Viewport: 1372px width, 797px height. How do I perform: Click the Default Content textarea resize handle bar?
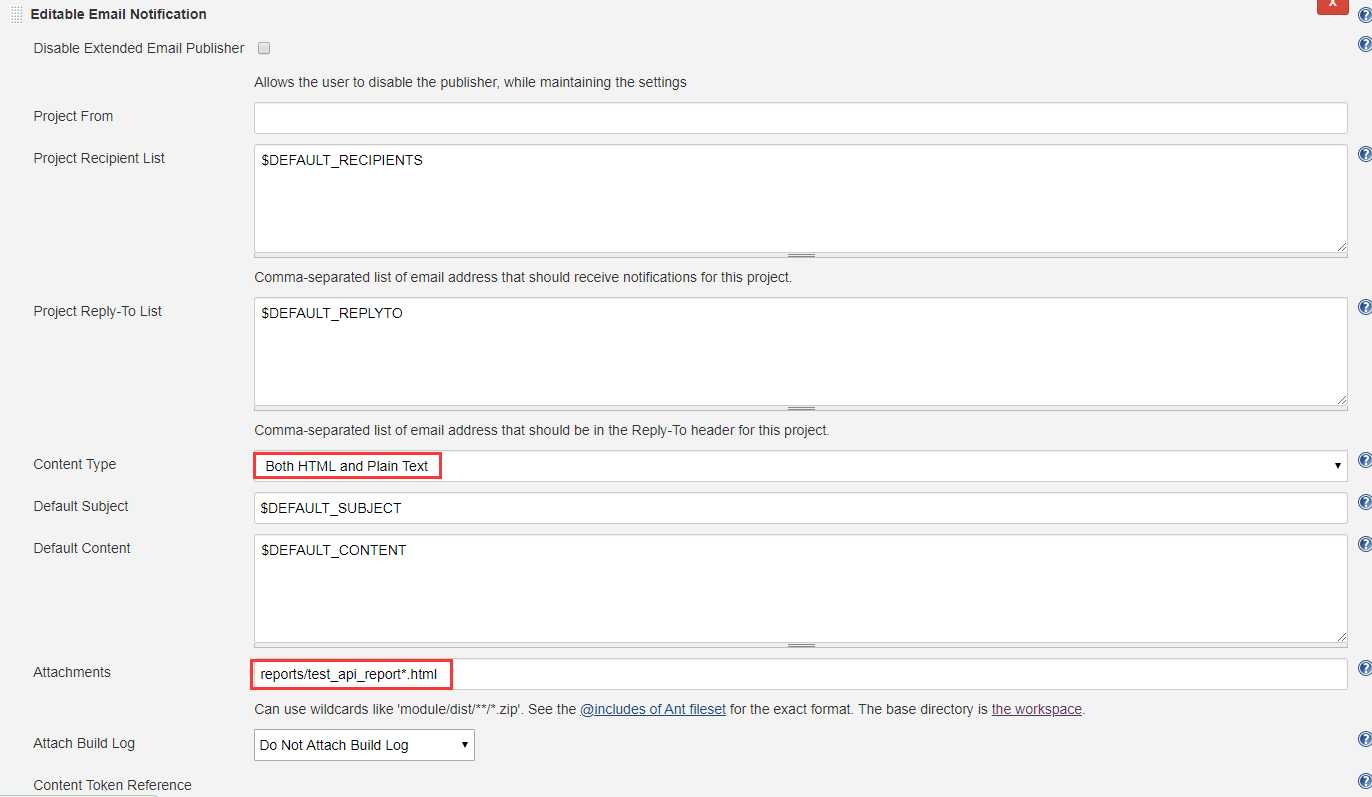[x=800, y=645]
